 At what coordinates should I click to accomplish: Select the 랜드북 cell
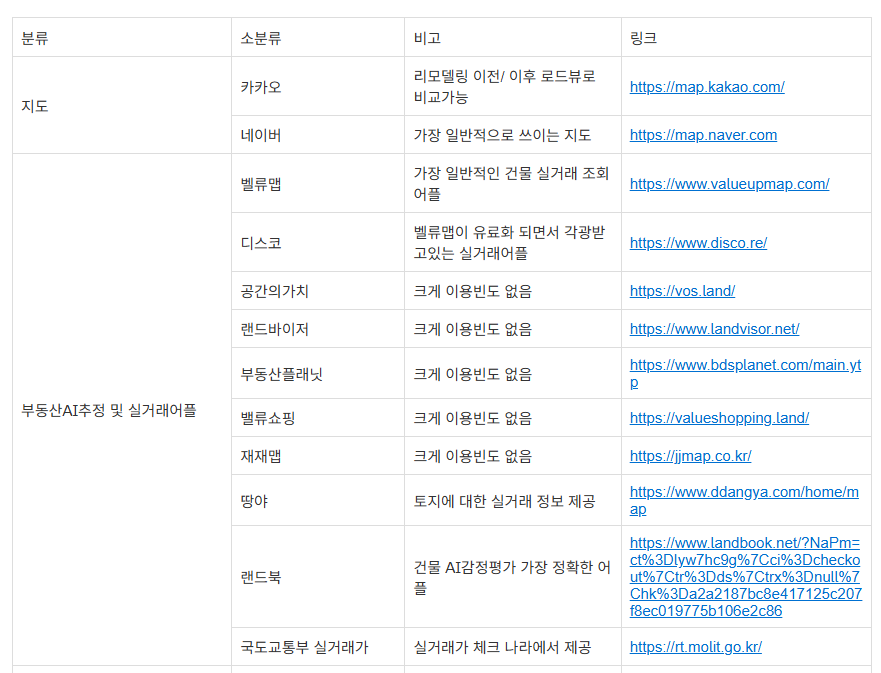[x=318, y=577]
